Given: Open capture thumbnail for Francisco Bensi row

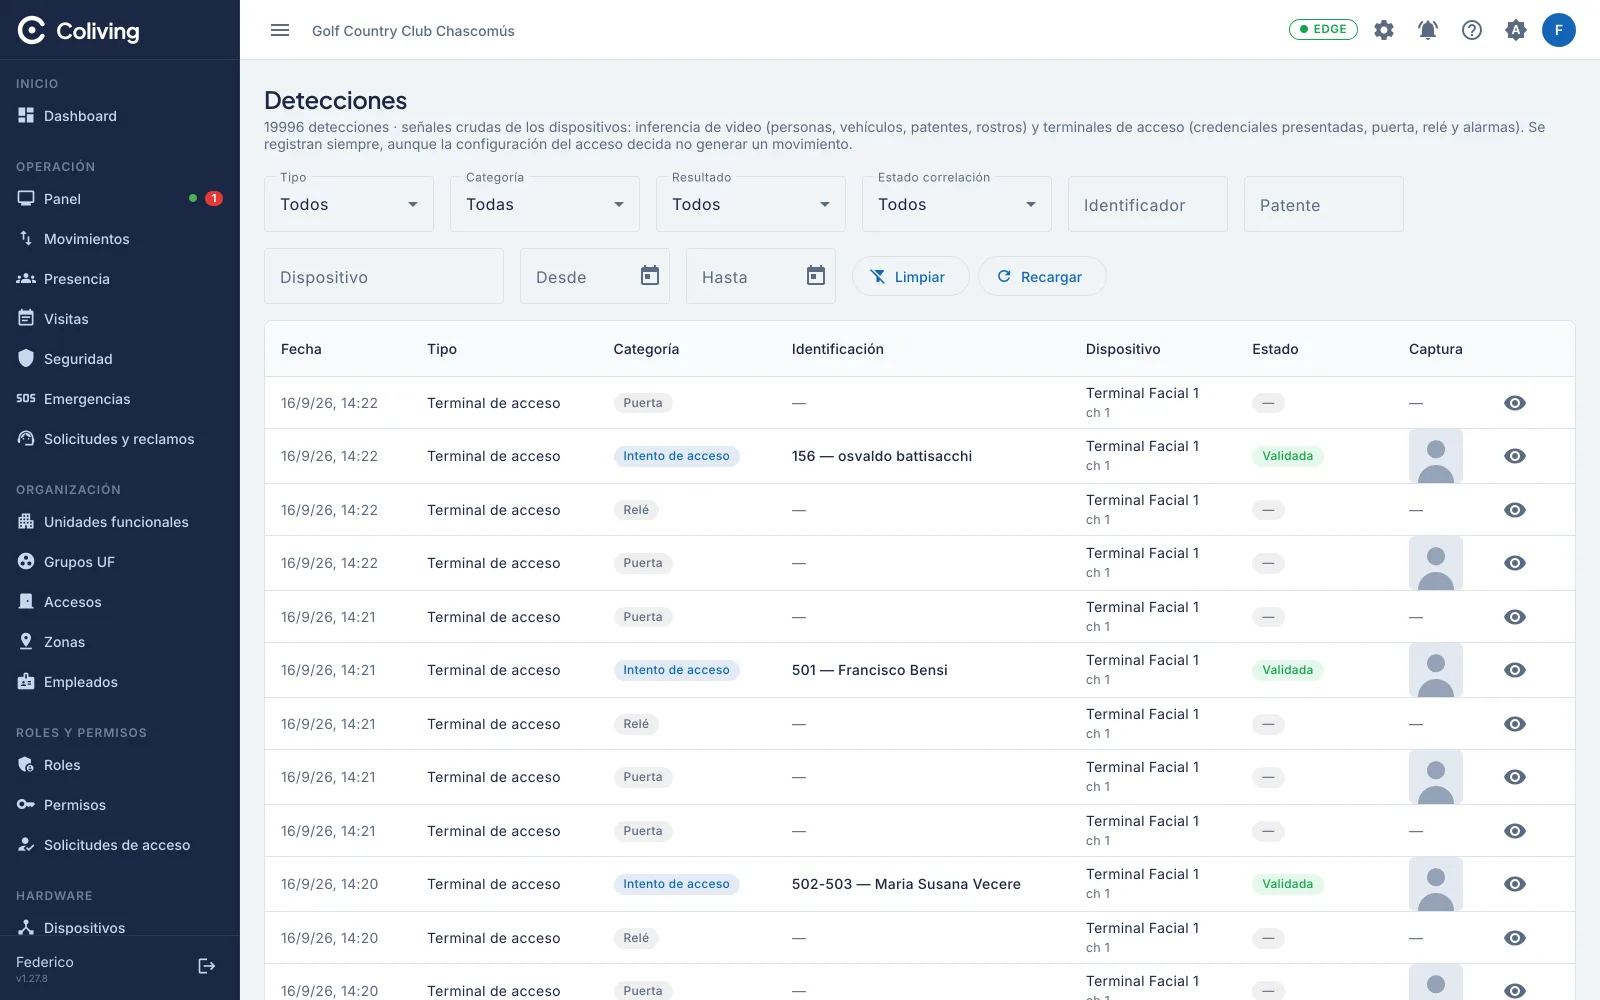Looking at the screenshot, I should pos(1436,670).
